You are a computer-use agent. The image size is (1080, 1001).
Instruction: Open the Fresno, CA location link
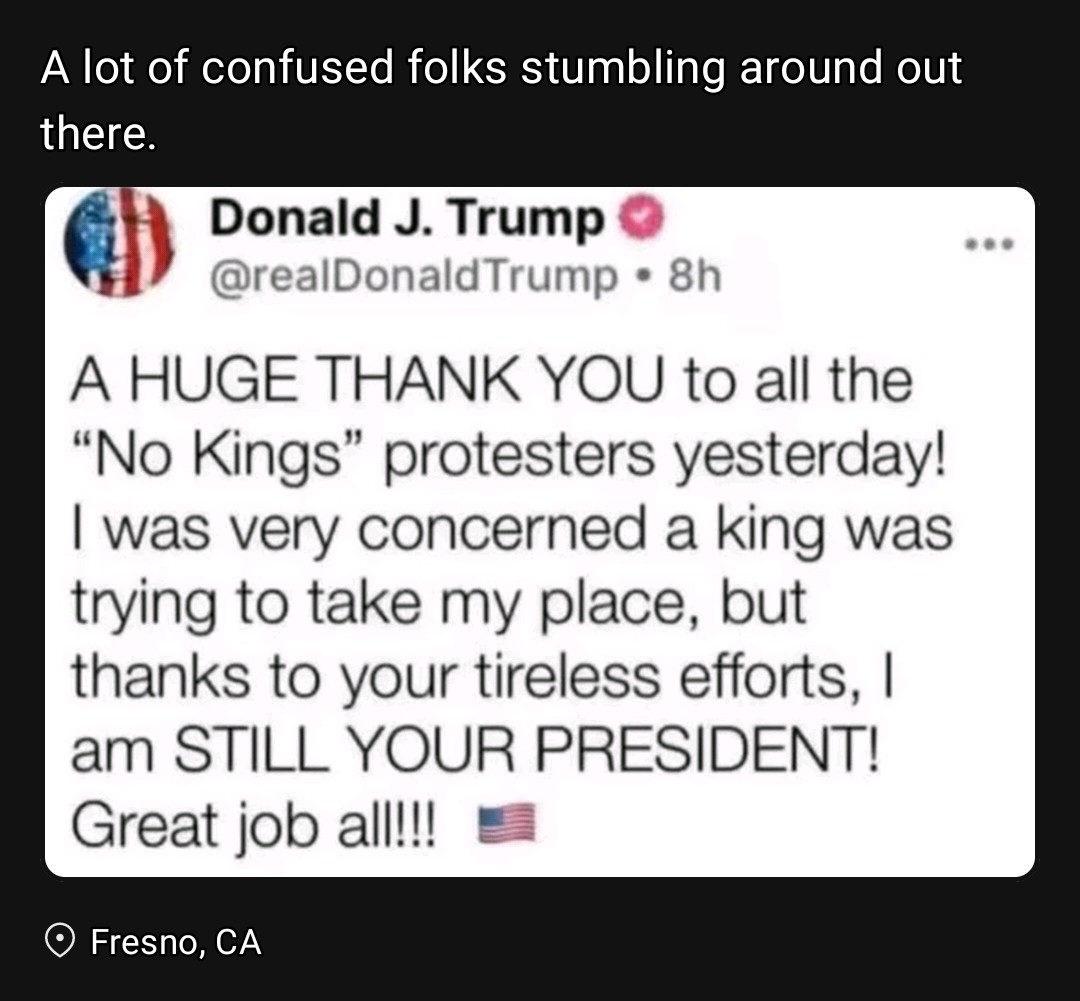click(176, 942)
